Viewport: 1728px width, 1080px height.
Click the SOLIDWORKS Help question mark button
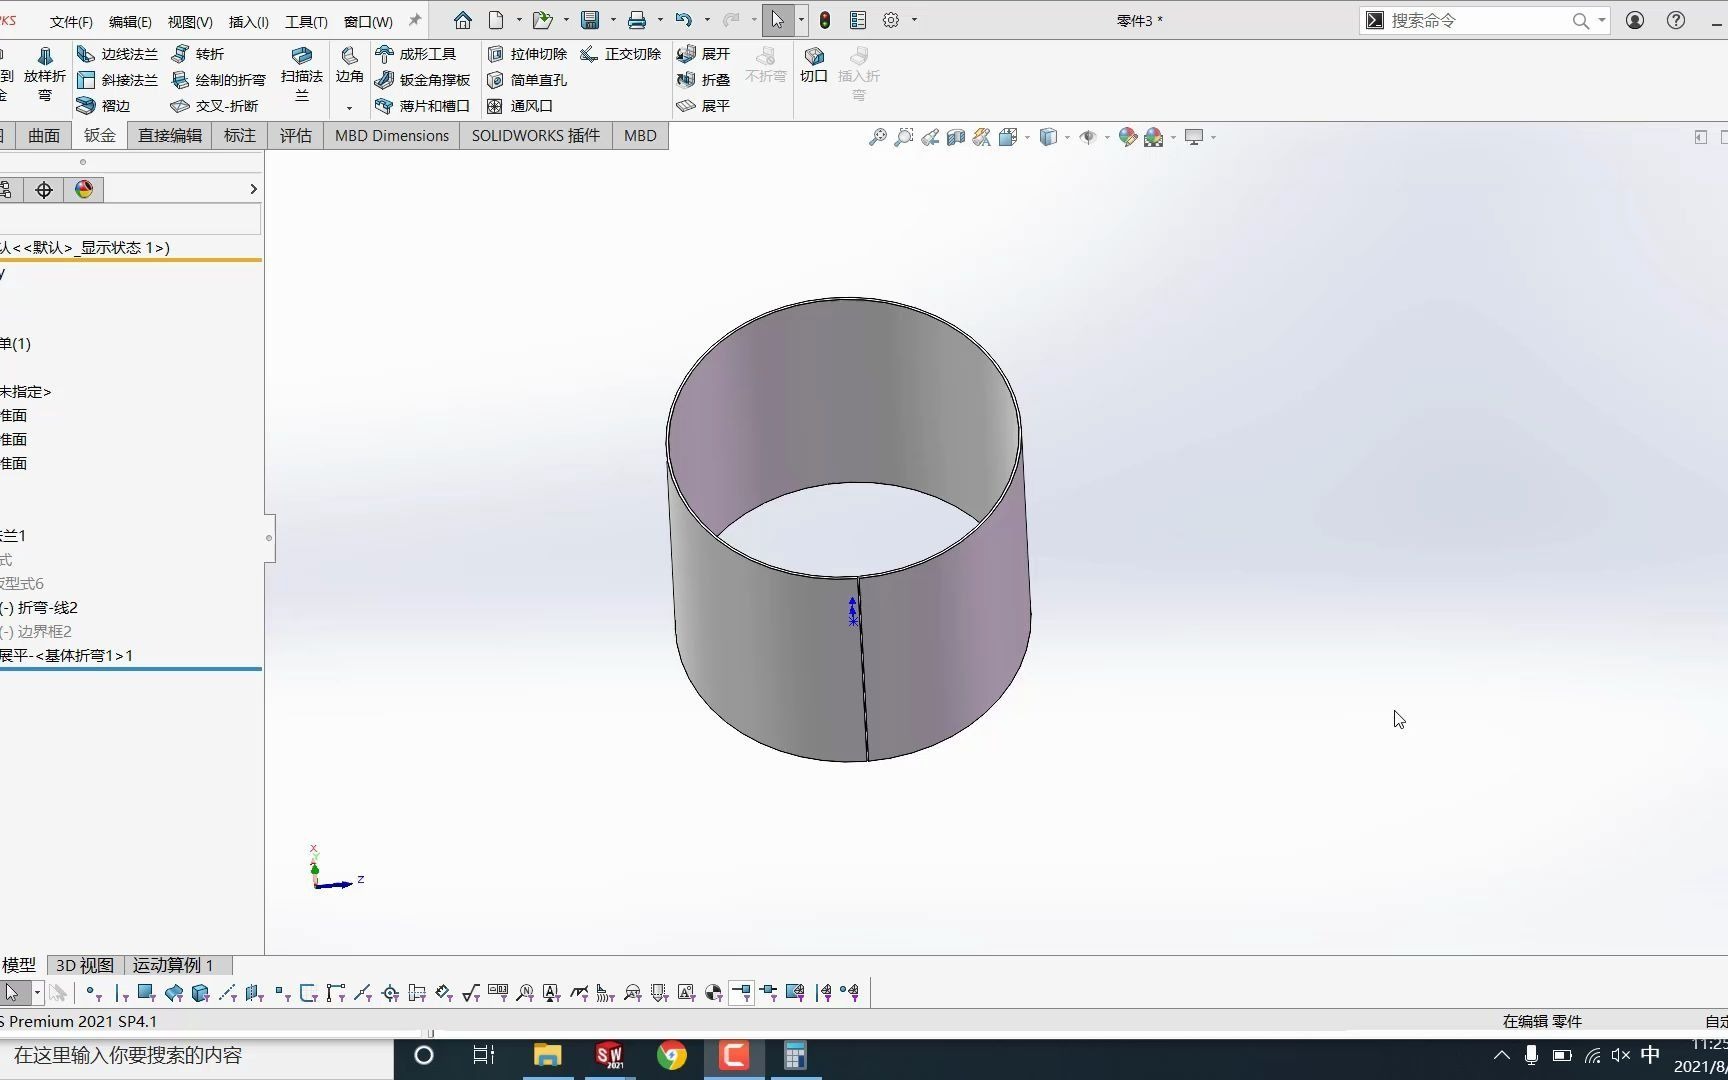pyautogui.click(x=1676, y=19)
